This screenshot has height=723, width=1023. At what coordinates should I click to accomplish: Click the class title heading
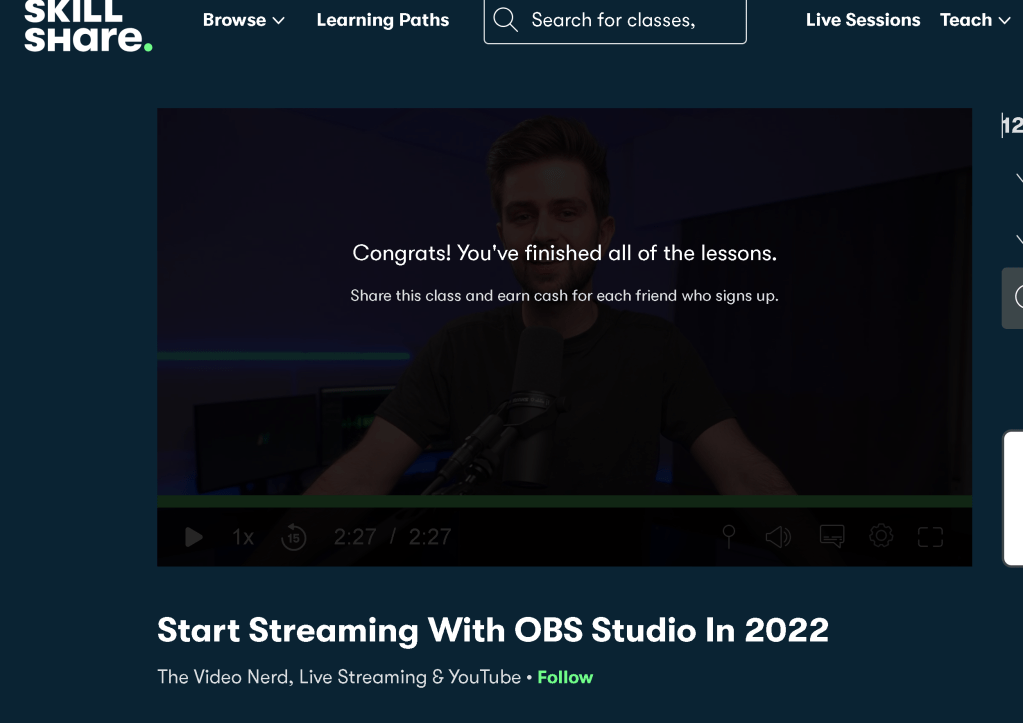pos(493,630)
